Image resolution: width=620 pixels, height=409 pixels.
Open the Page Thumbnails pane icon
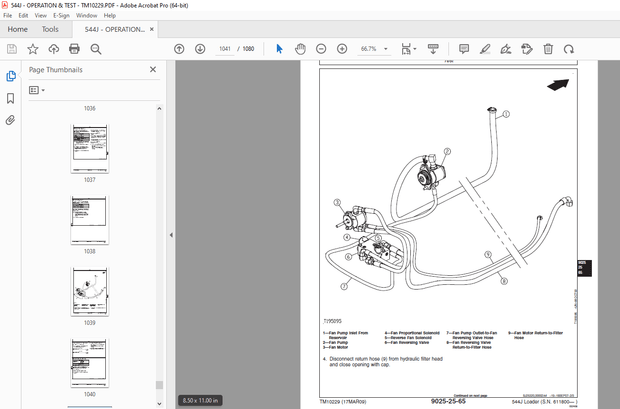[x=11, y=76]
